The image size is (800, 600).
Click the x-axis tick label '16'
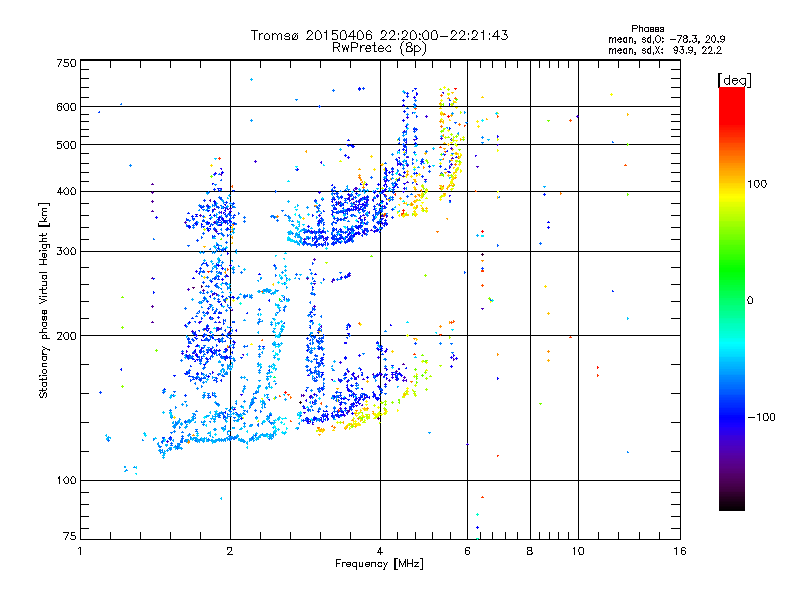[x=680, y=551]
